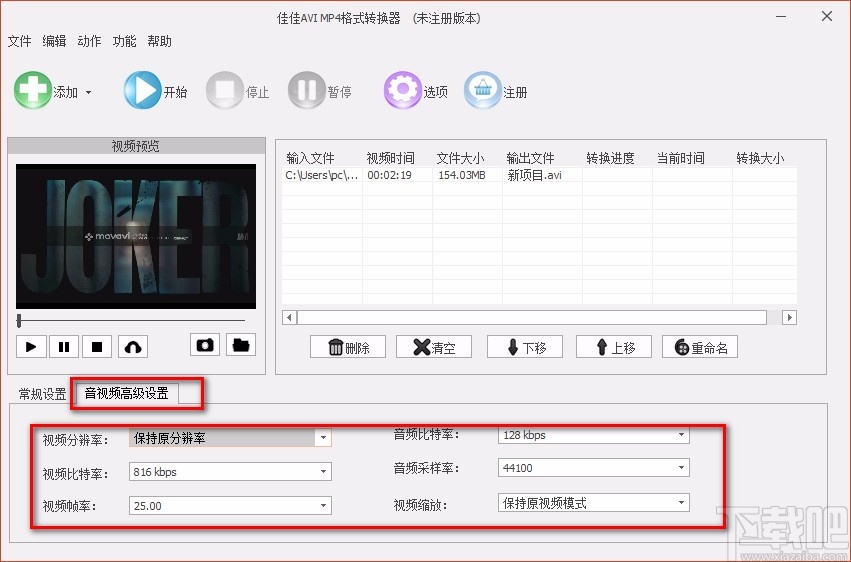Viewport: 851px width, 562px height.
Task: Click the 转换进度 column header
Action: (611, 158)
